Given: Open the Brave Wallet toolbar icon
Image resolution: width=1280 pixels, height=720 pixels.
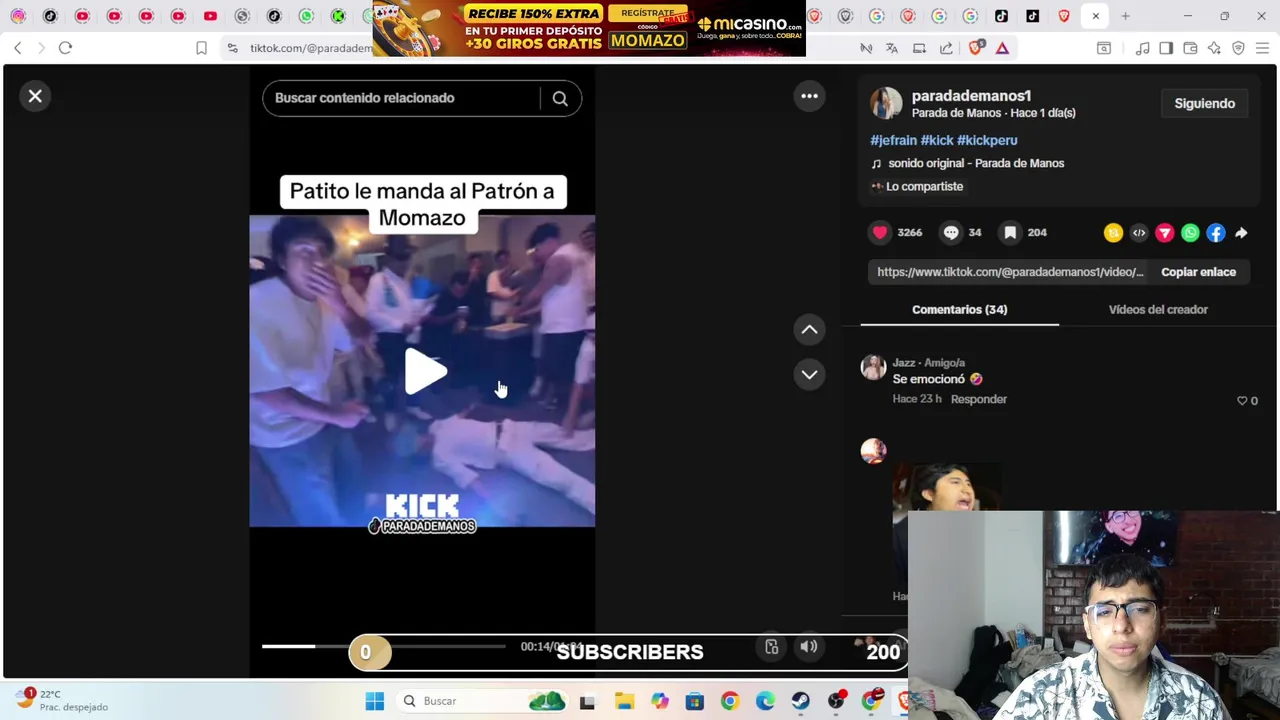Looking at the screenshot, I should coord(1190,48).
